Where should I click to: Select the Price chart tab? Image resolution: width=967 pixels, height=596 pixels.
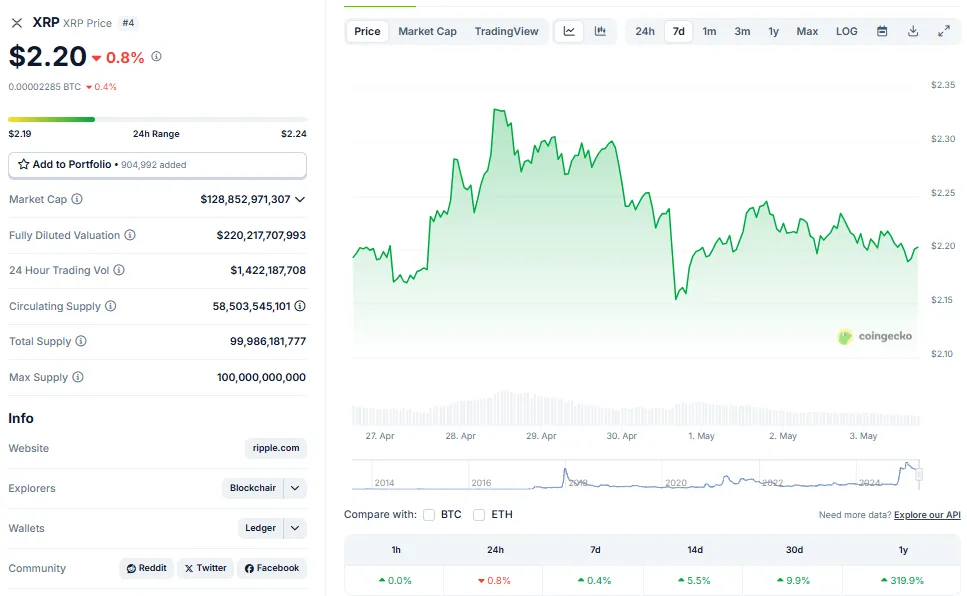[x=367, y=31]
